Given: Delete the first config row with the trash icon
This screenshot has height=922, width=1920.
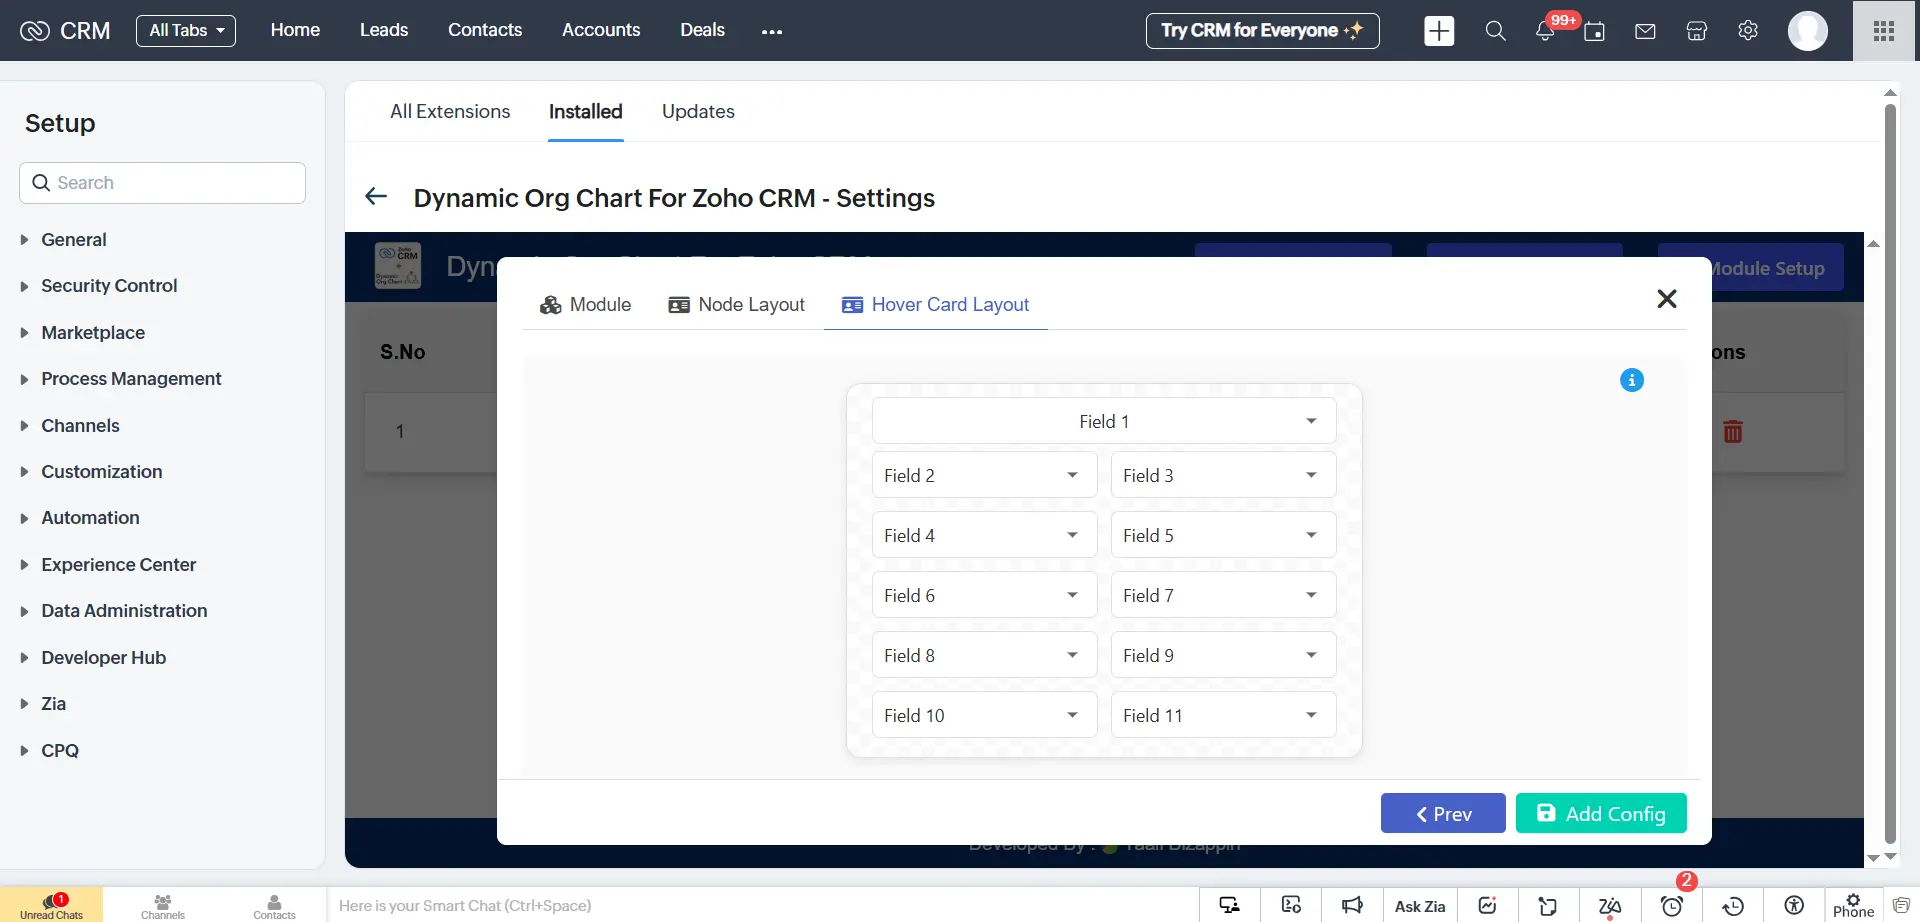Looking at the screenshot, I should pos(1734,431).
